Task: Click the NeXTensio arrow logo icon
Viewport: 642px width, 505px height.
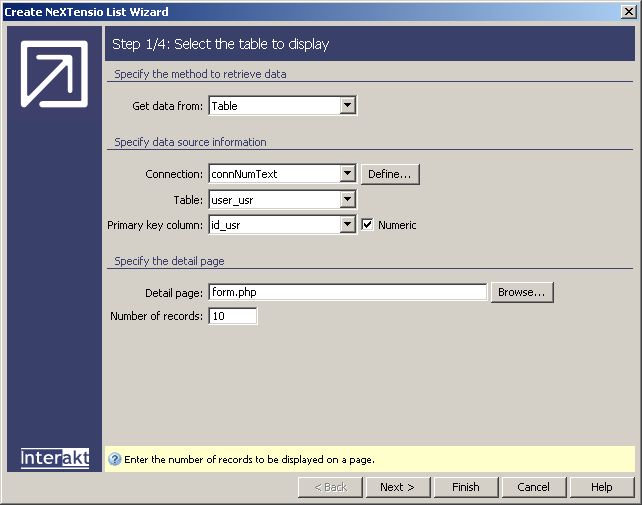Action: click(x=55, y=76)
